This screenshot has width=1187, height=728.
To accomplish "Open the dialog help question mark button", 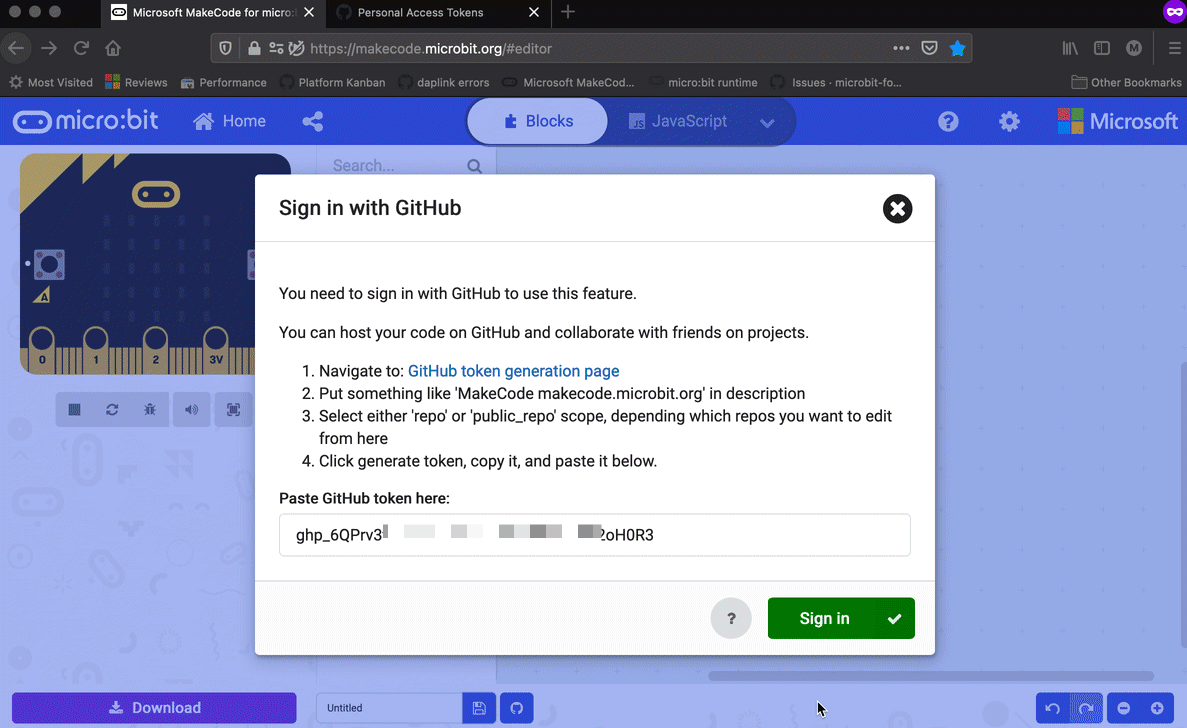I will pos(731,618).
